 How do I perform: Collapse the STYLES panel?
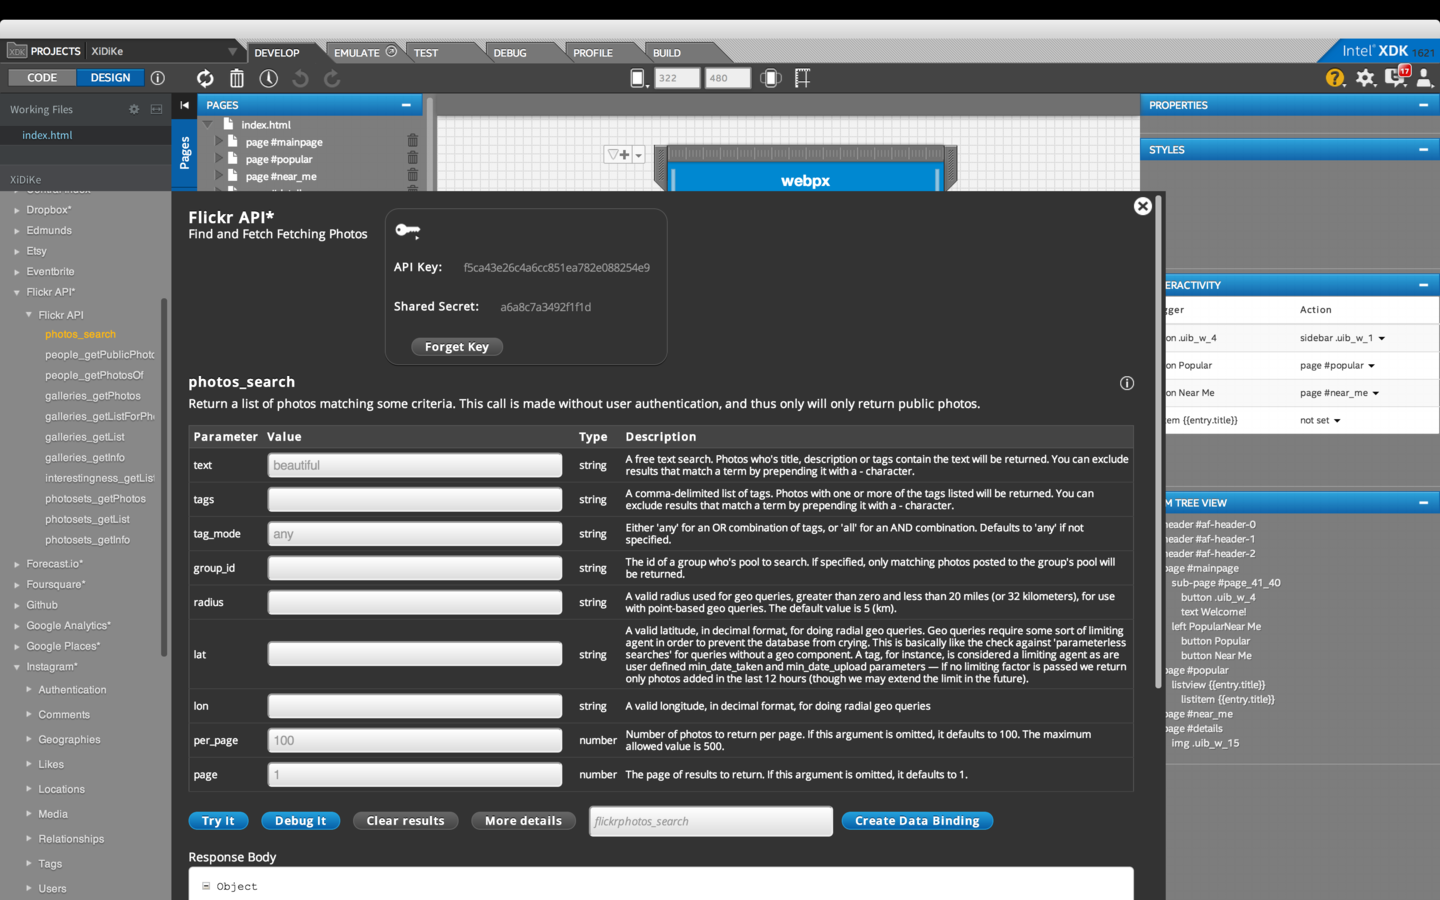point(1423,150)
